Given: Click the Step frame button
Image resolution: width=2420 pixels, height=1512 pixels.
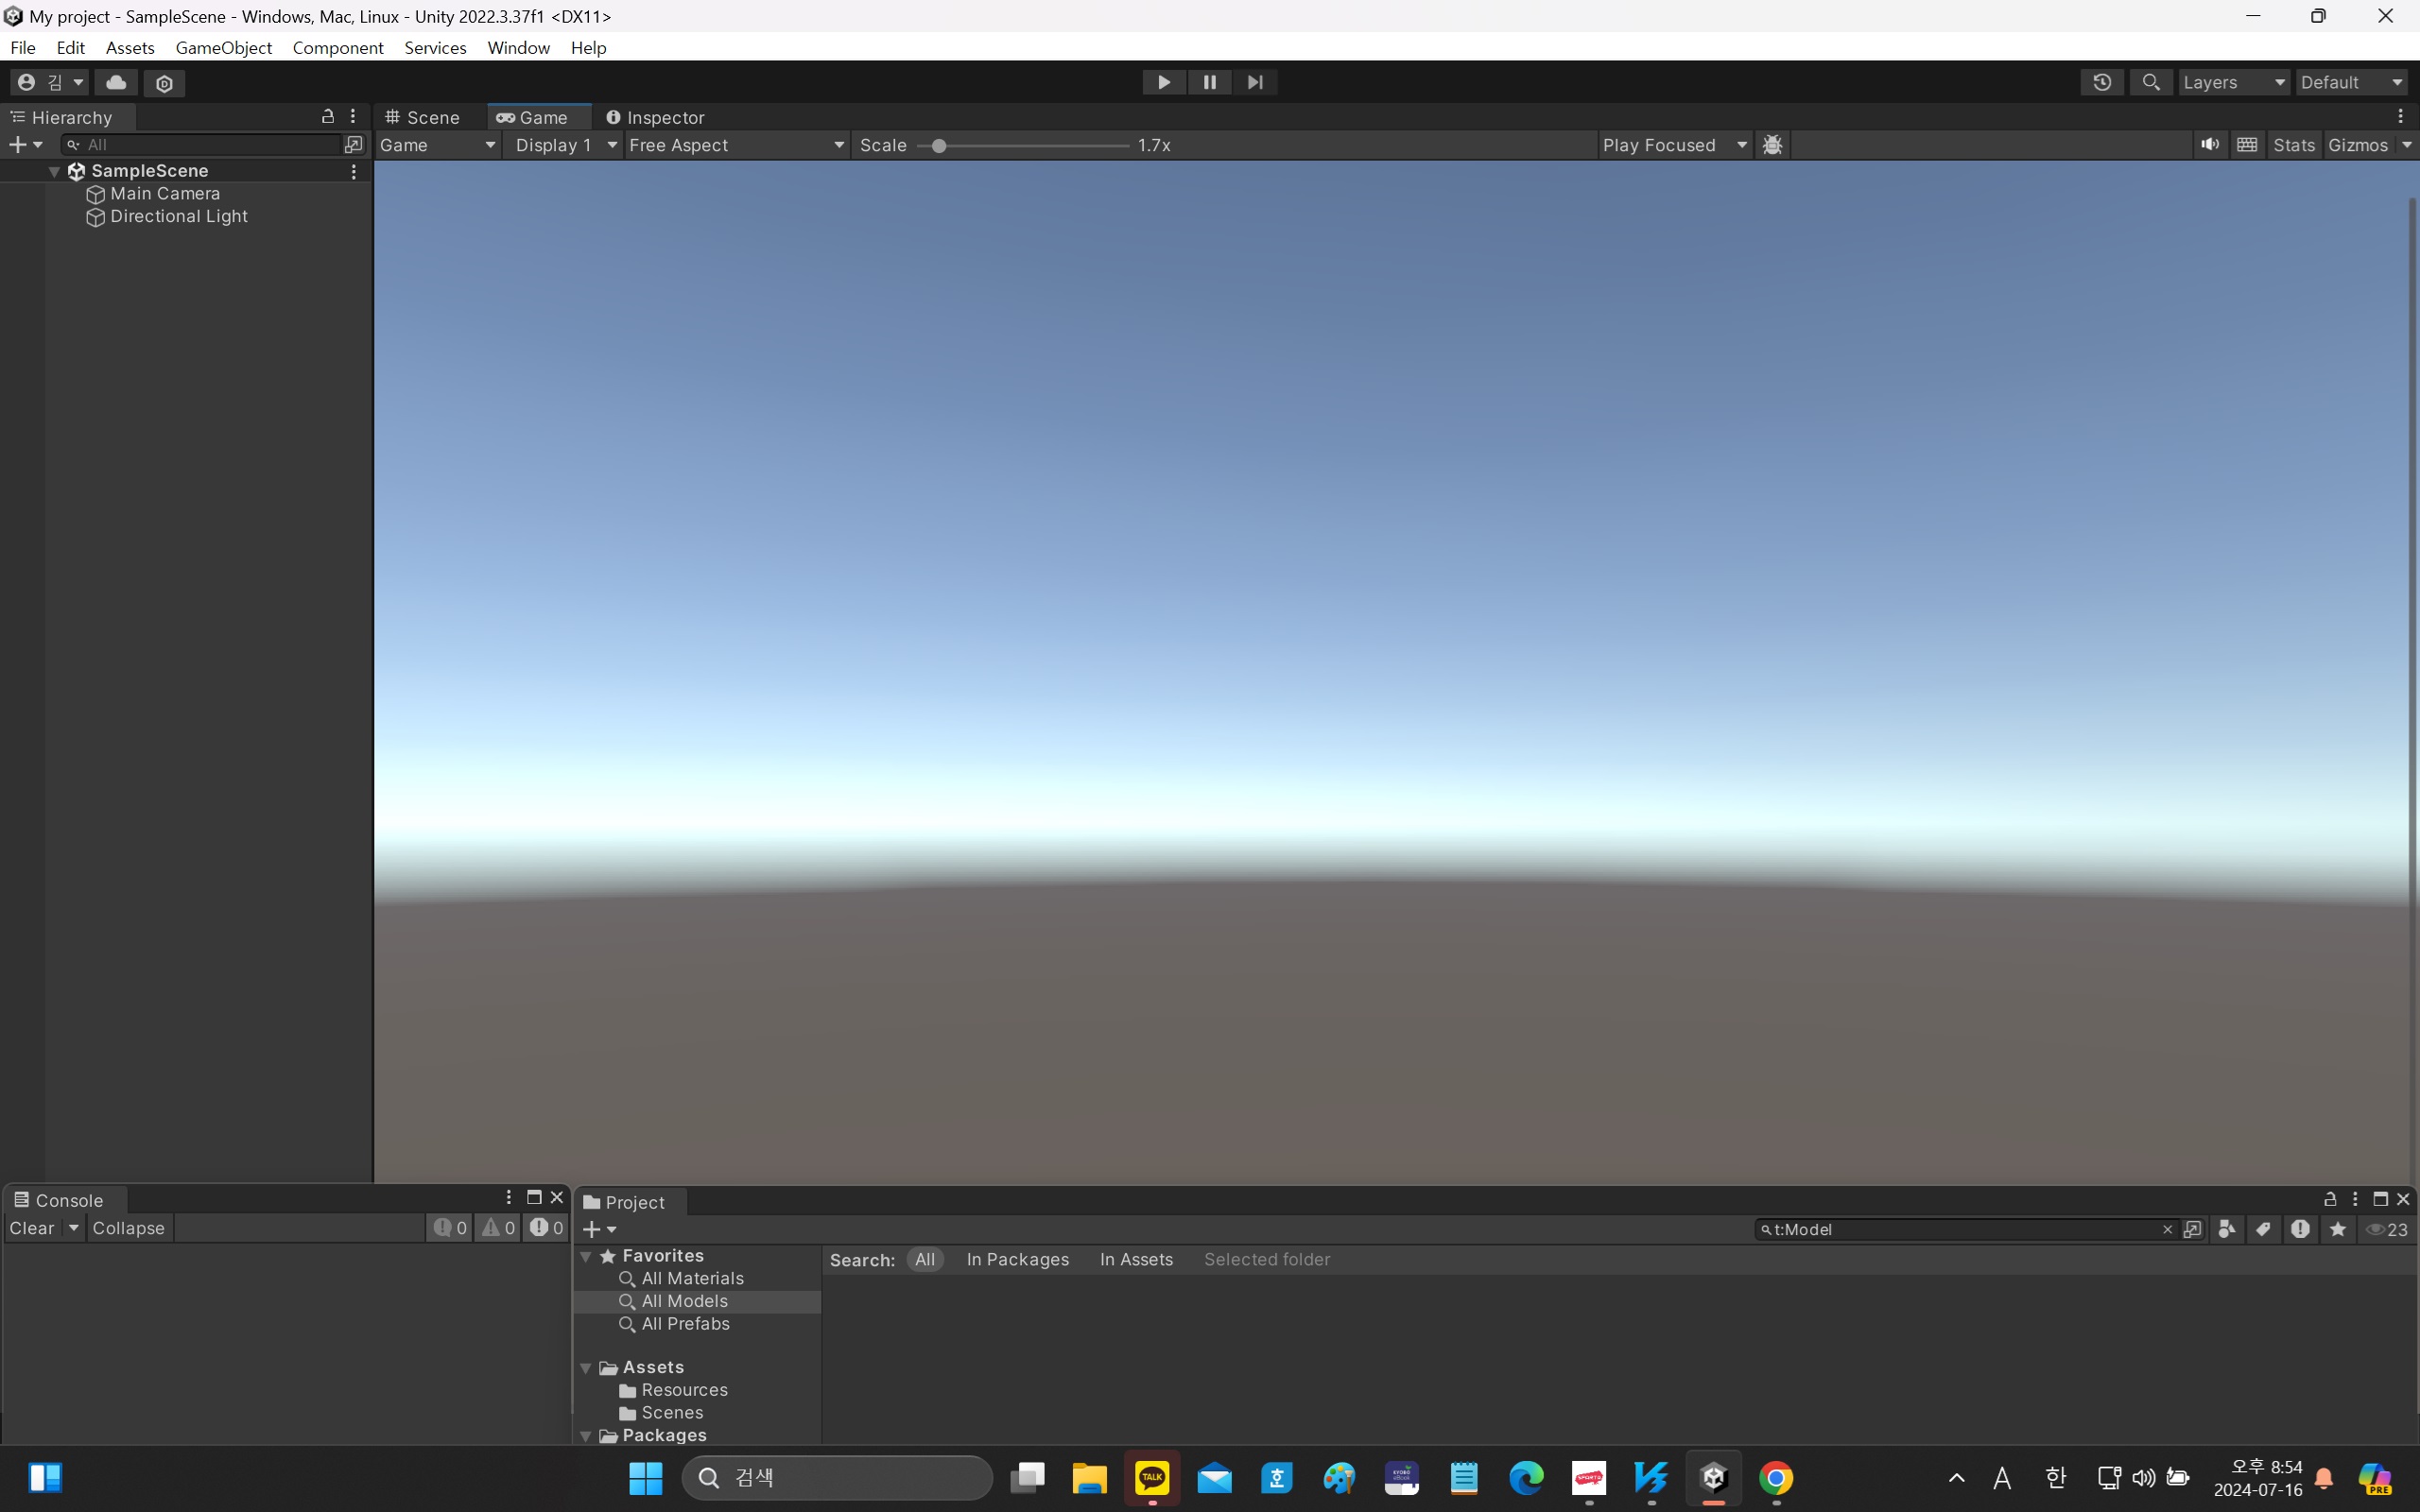Looking at the screenshot, I should 1255,82.
